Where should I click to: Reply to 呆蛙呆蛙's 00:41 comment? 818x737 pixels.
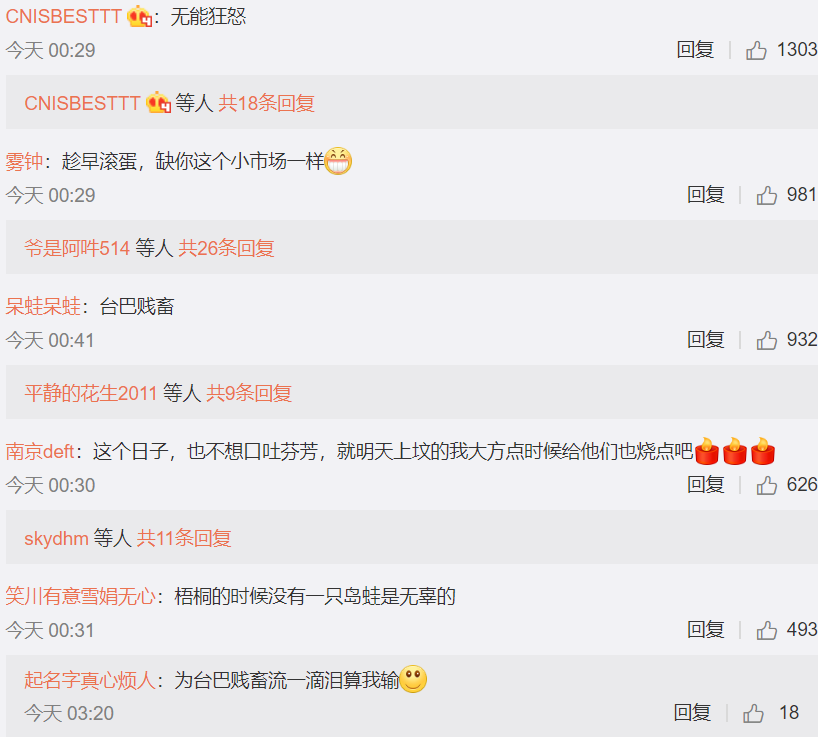click(705, 340)
